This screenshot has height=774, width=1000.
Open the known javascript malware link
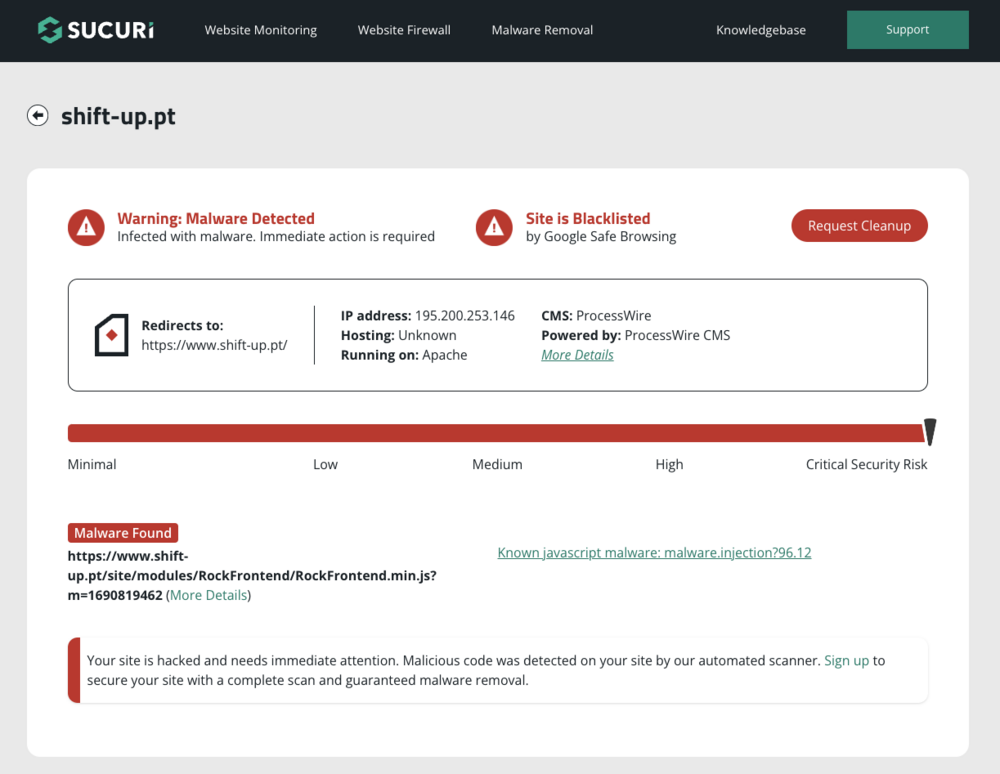(654, 552)
